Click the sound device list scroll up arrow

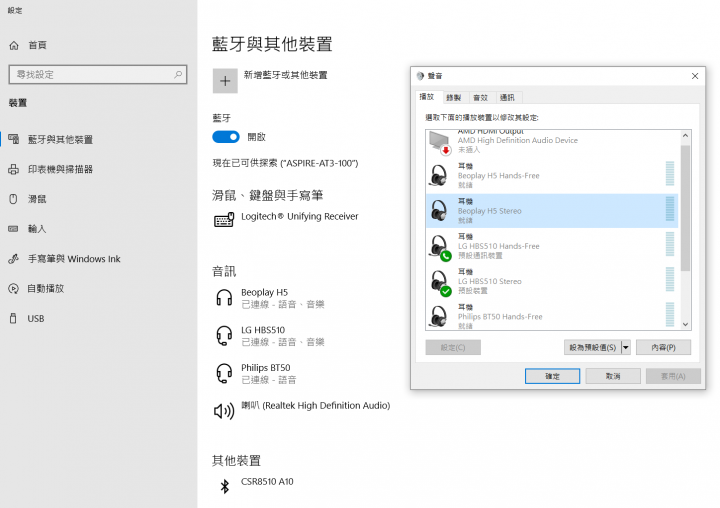pyautogui.click(x=685, y=135)
